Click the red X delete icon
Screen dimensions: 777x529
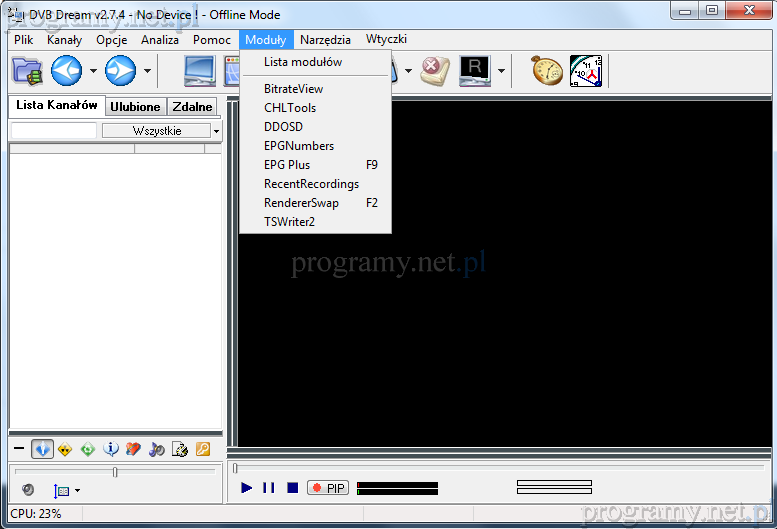point(435,71)
